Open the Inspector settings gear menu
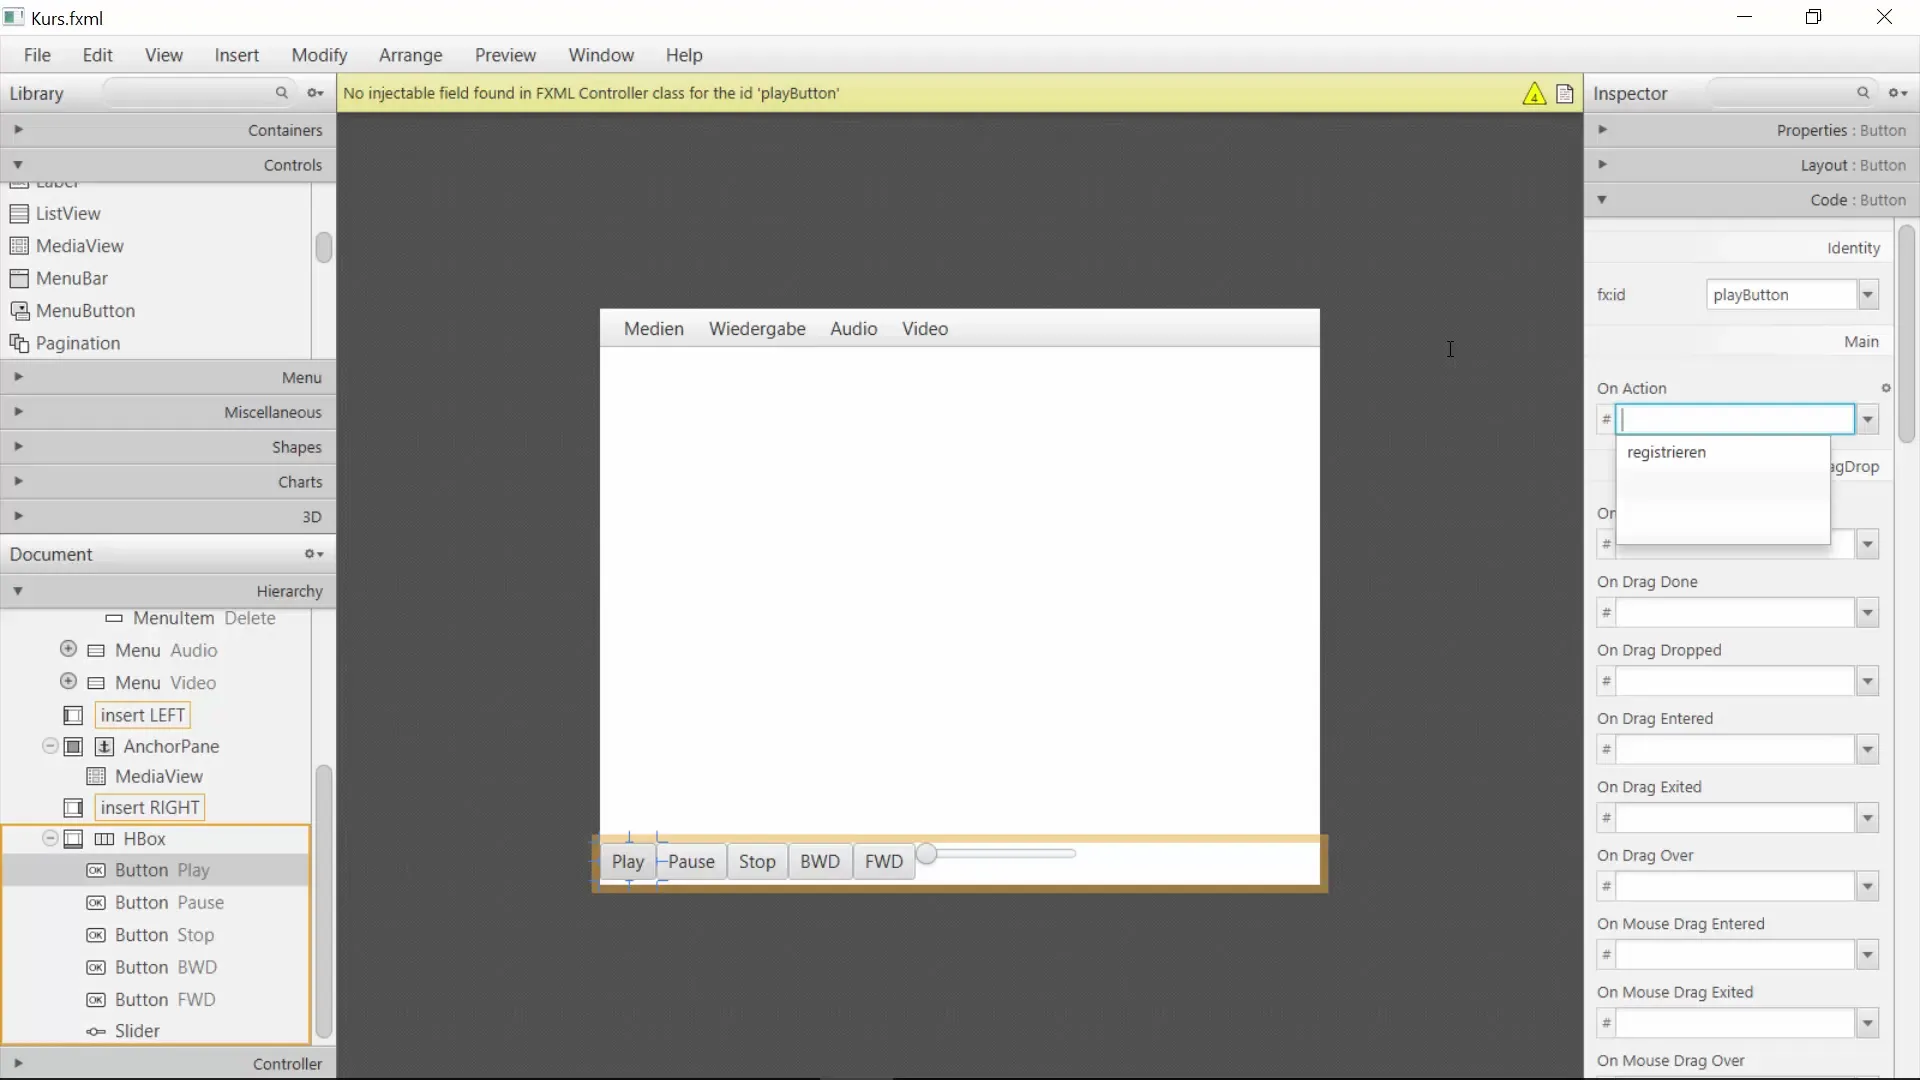1920x1080 pixels. click(1898, 93)
